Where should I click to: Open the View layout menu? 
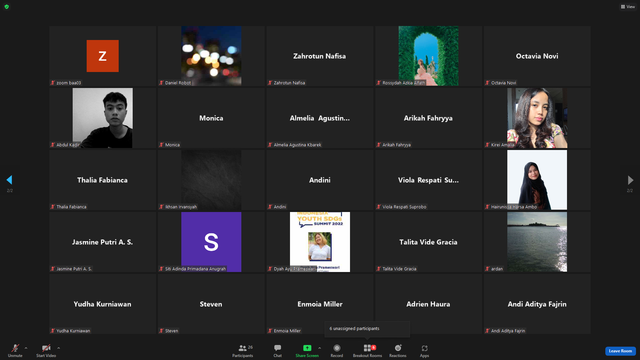(x=628, y=7)
